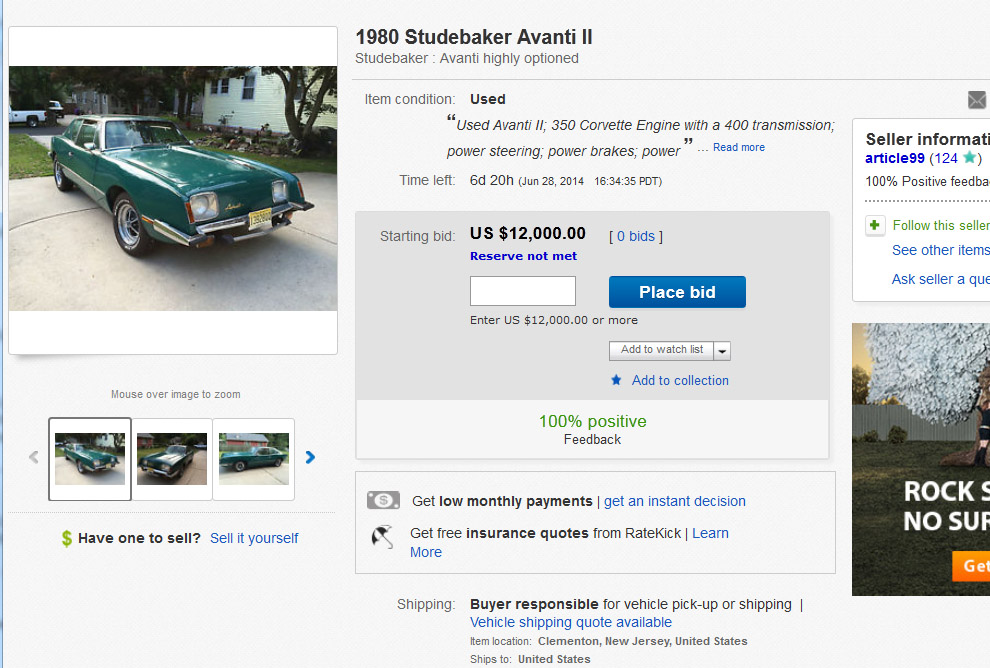Click in the bid amount field
990x668 pixels.
coord(523,291)
